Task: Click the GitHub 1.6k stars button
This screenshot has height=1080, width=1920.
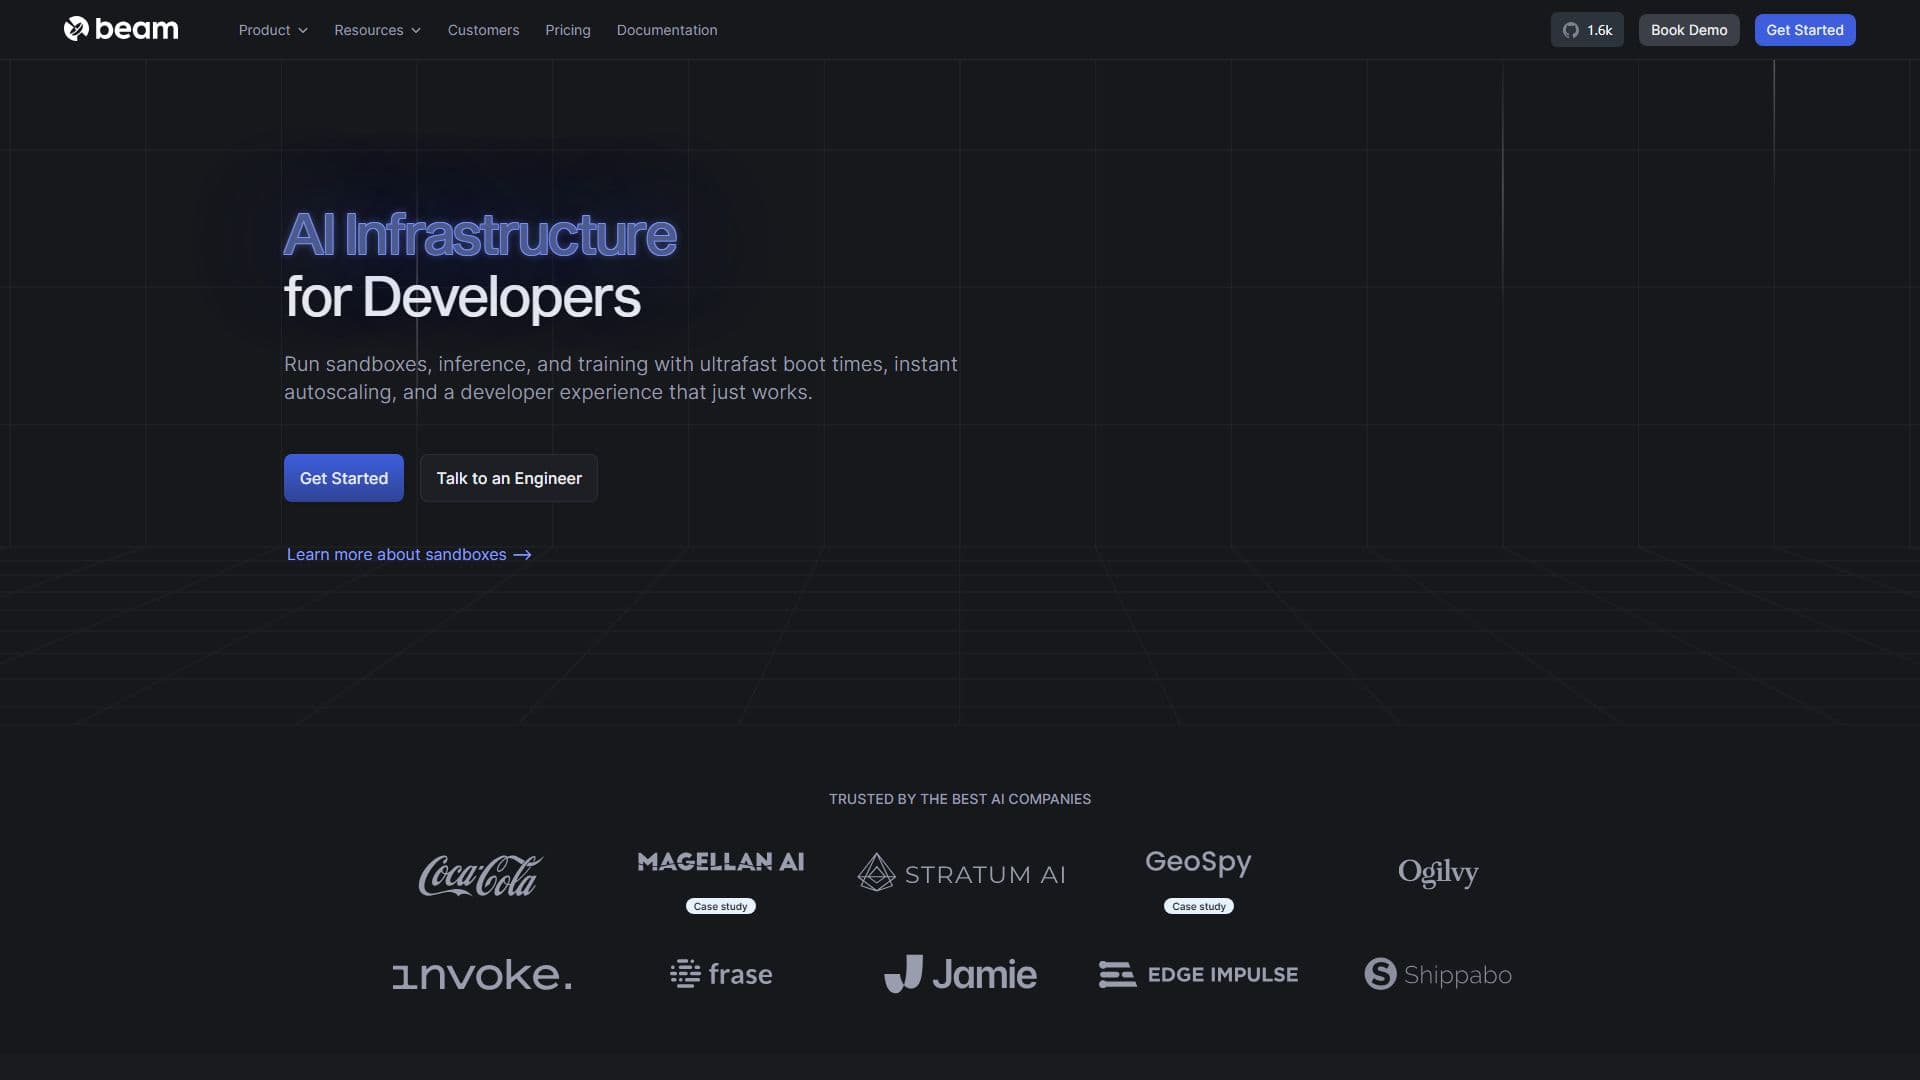Action: (x=1587, y=30)
